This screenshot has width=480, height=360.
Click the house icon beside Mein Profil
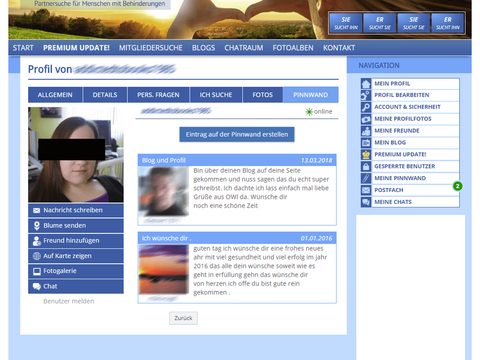(x=366, y=84)
